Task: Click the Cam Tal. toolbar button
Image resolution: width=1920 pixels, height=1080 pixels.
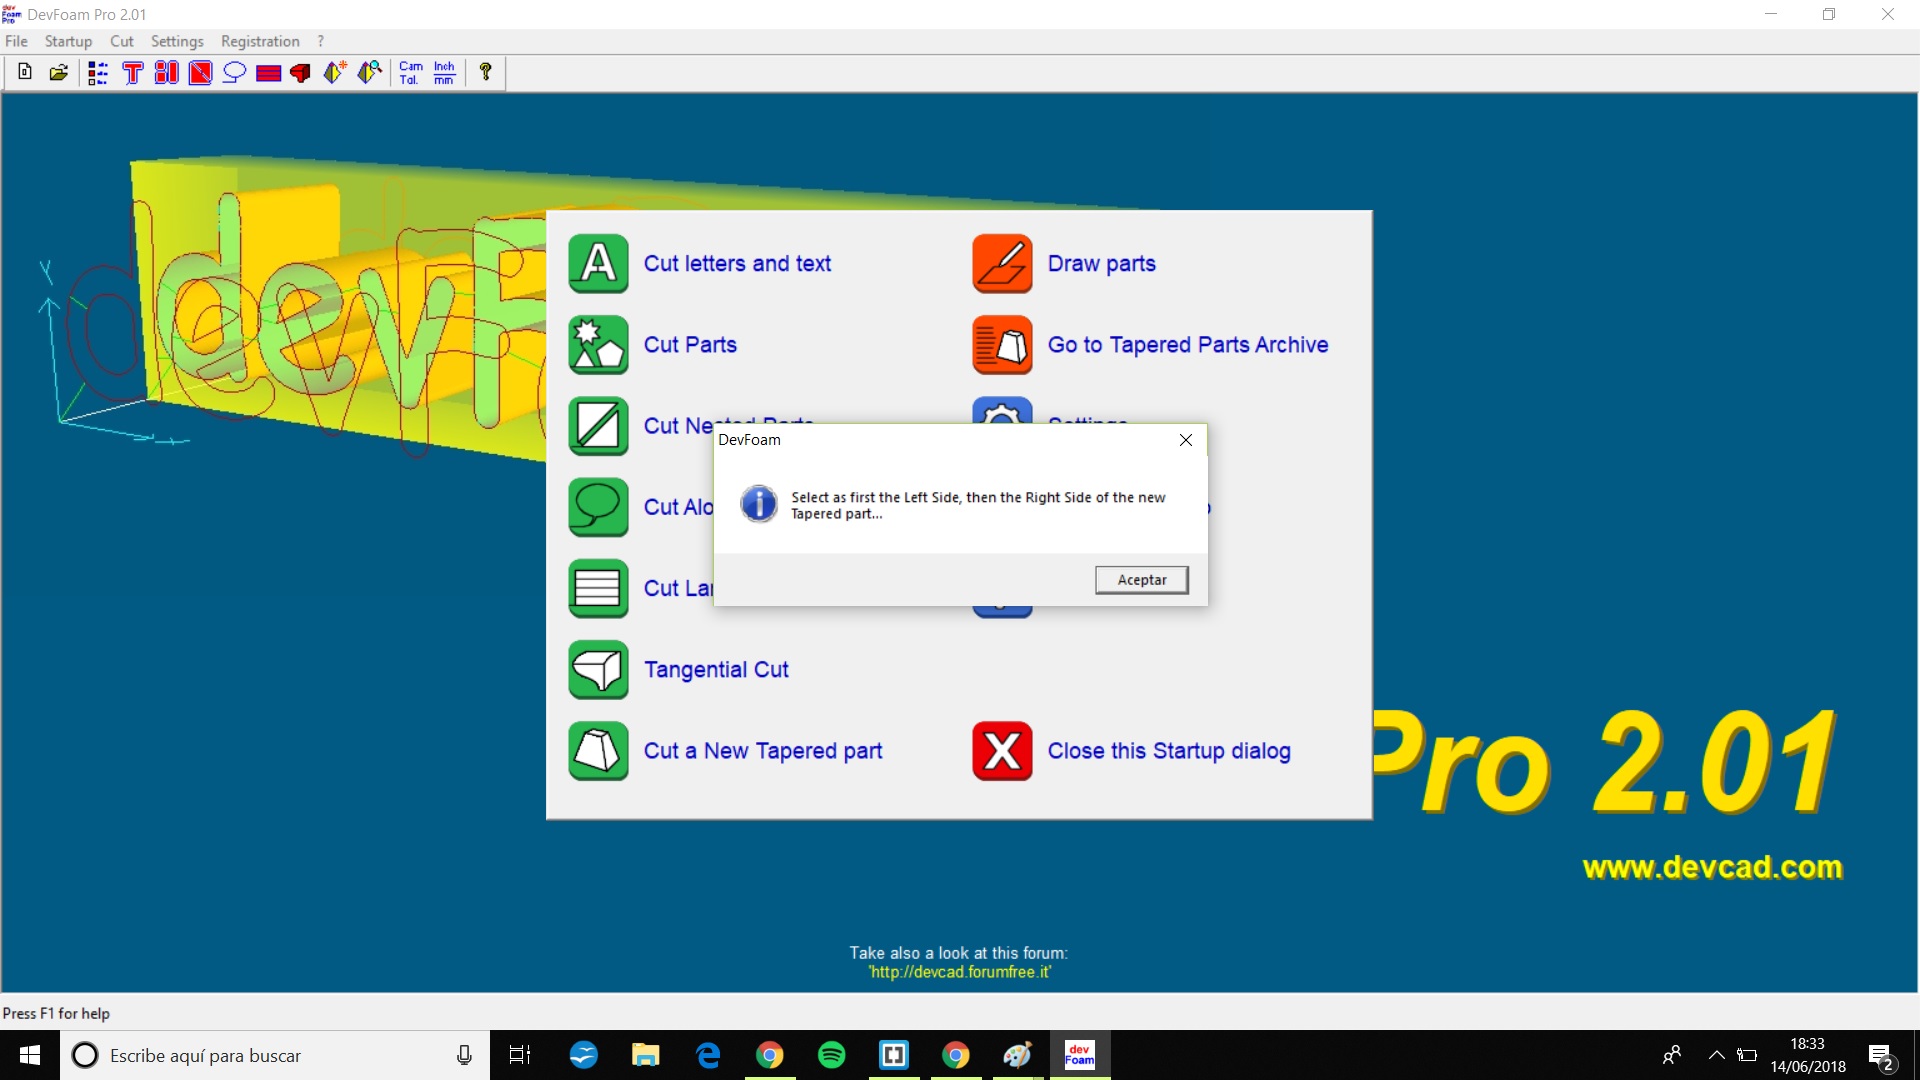Action: [x=410, y=72]
